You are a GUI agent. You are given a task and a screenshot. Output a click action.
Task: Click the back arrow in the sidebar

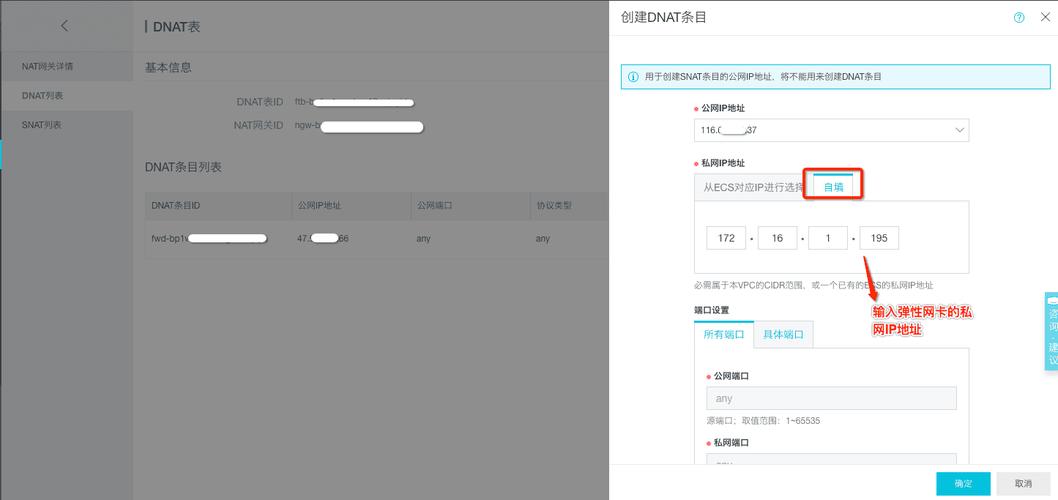[x=65, y=26]
